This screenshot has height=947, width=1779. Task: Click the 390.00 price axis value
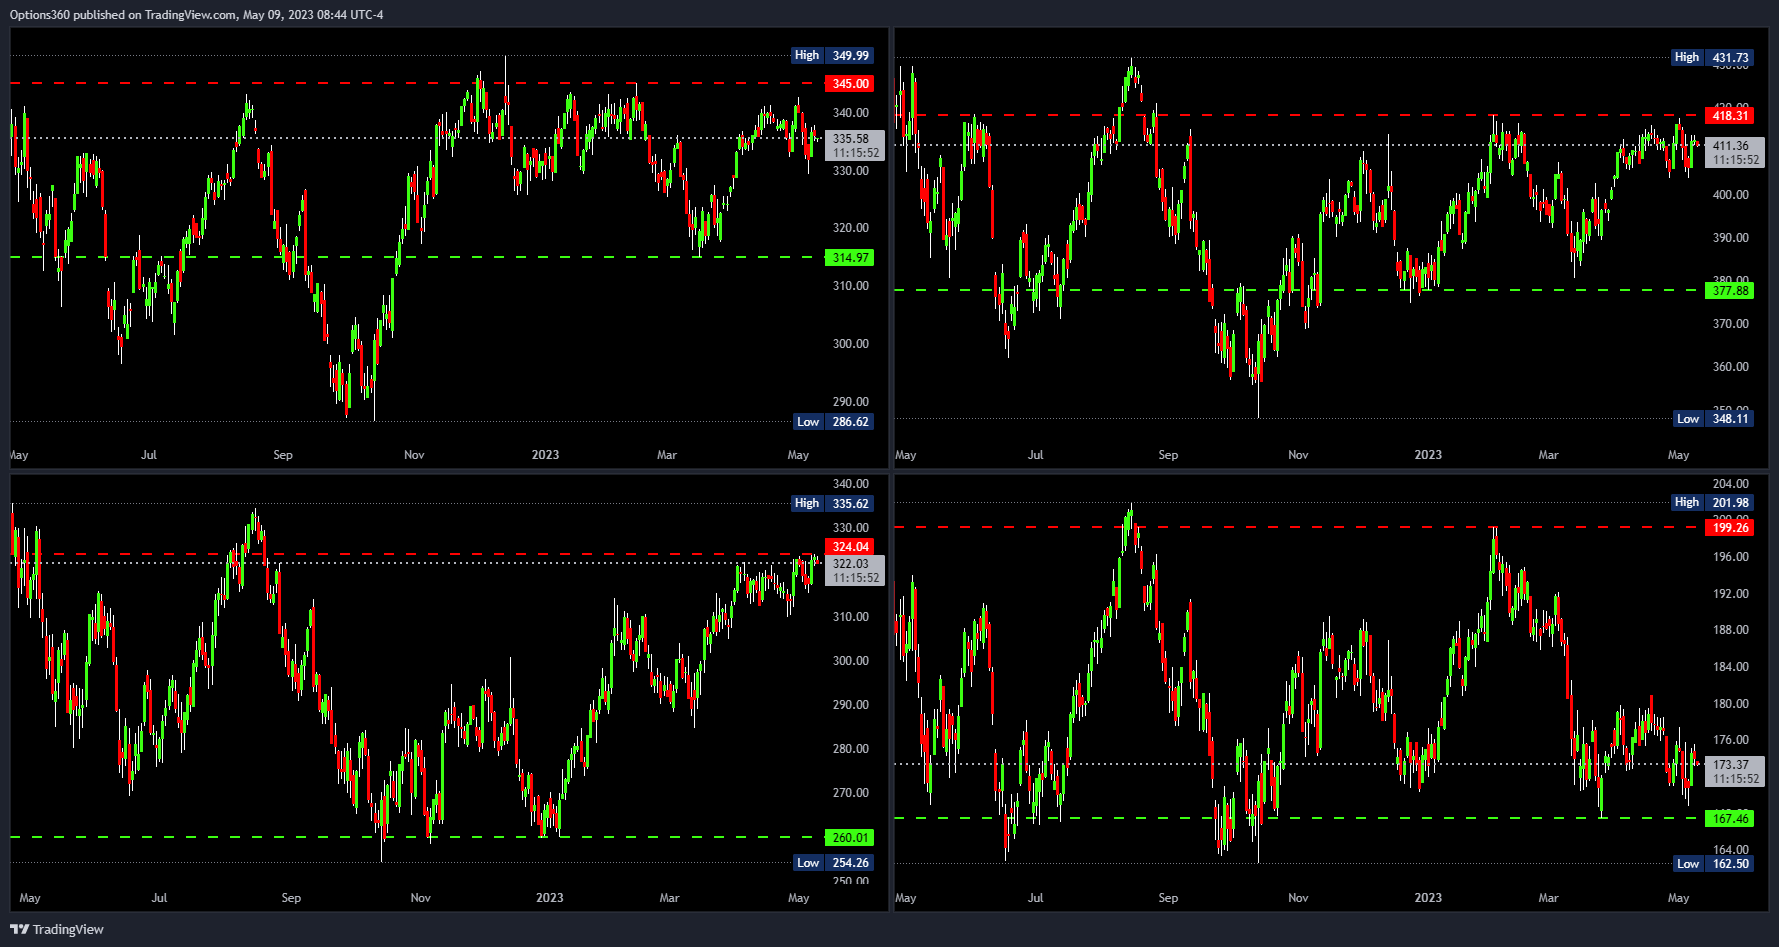[1730, 238]
